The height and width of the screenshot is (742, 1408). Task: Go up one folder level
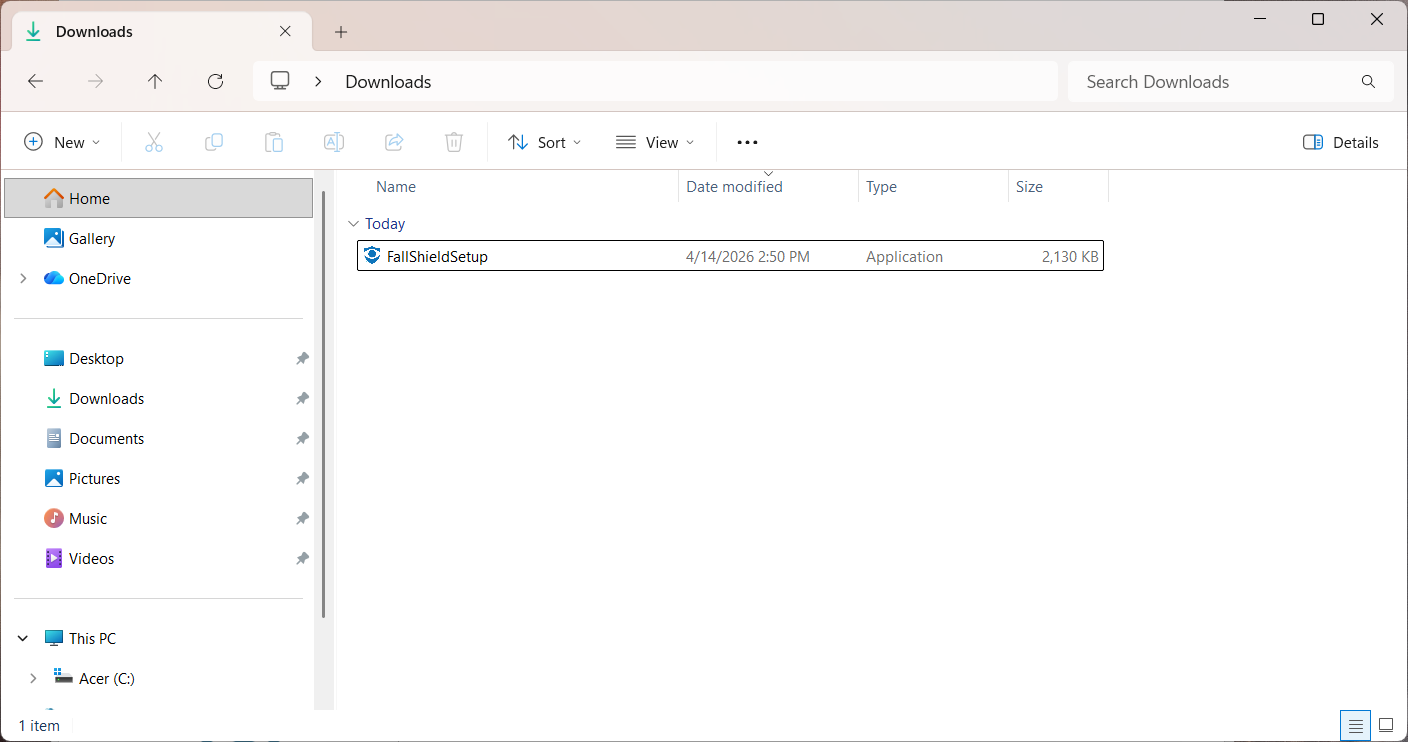click(x=155, y=82)
